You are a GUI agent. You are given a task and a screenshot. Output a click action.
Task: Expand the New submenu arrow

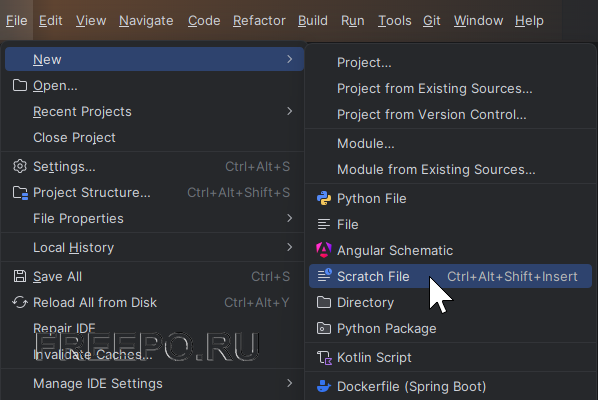pyautogui.click(x=289, y=59)
